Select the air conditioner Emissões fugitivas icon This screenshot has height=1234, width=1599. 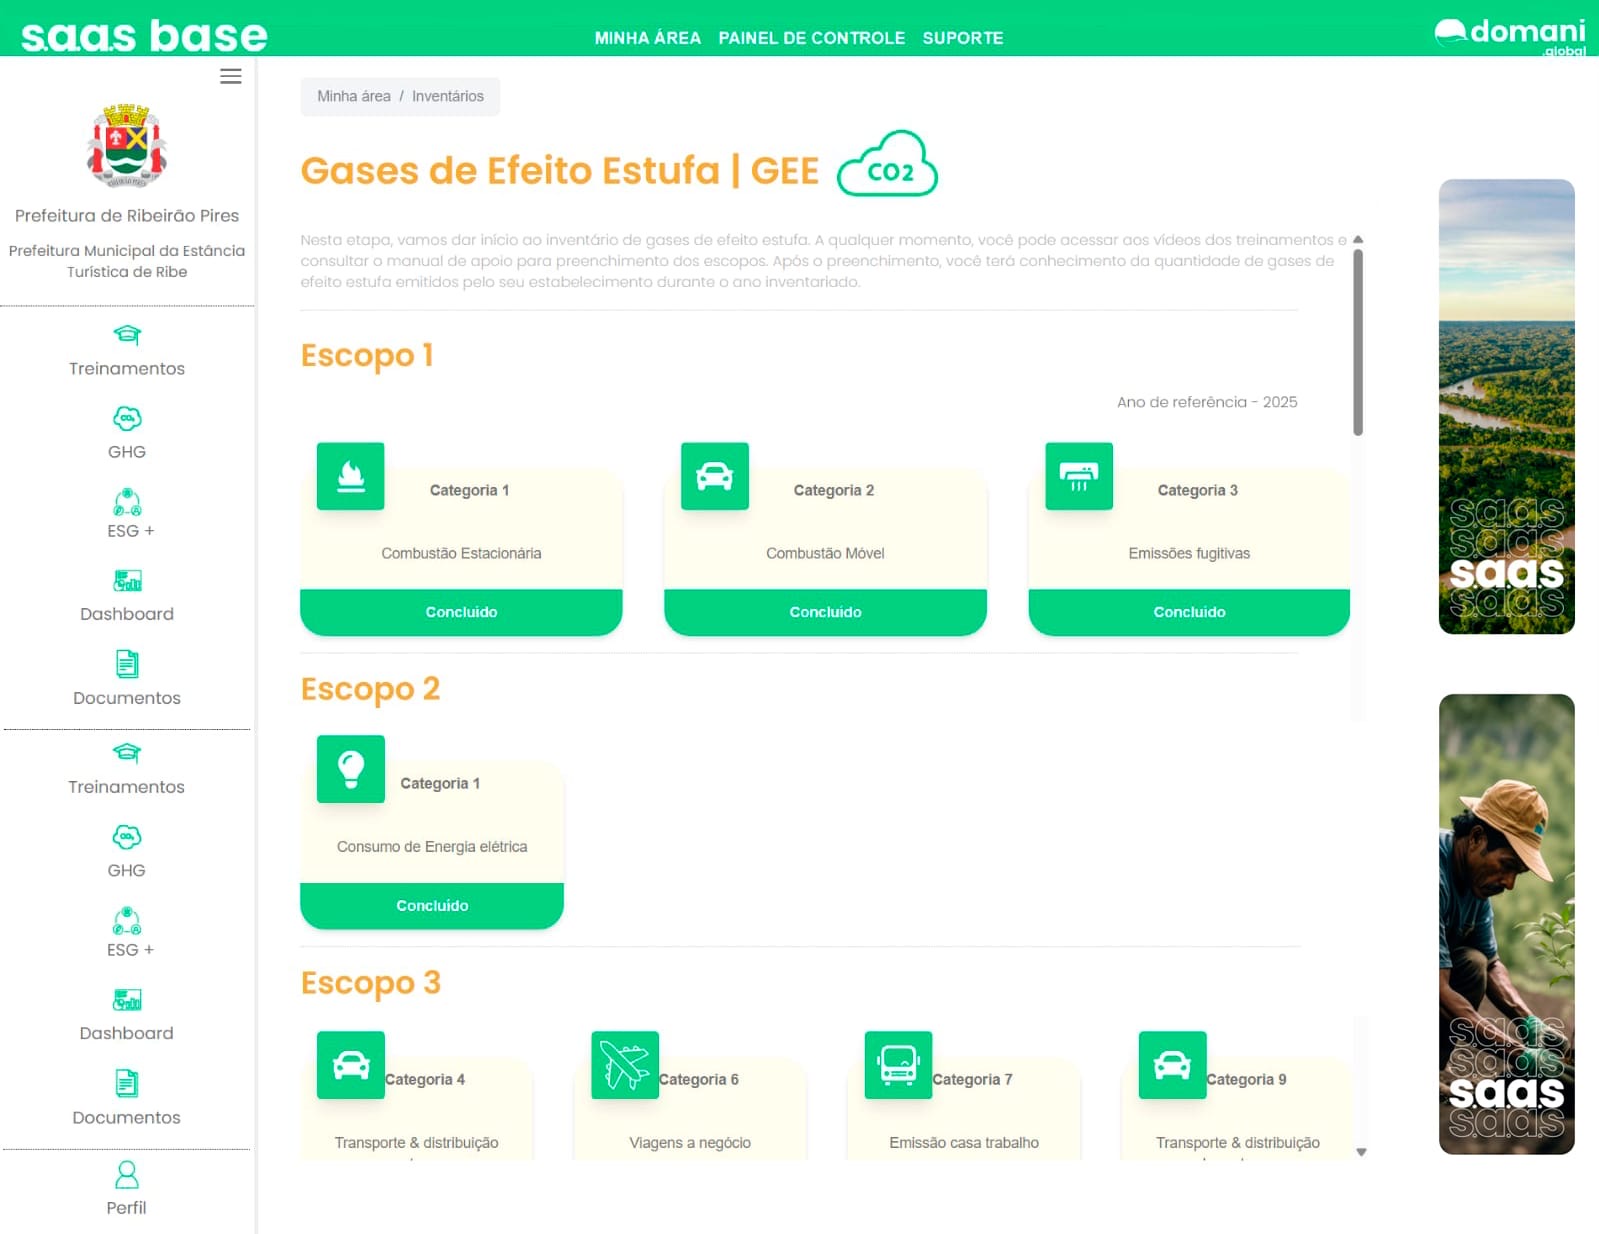pyautogui.click(x=1078, y=476)
